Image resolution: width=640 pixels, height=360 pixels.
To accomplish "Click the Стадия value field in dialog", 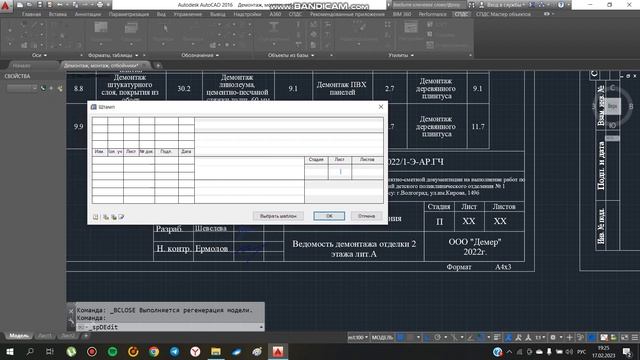I will tap(316, 171).
